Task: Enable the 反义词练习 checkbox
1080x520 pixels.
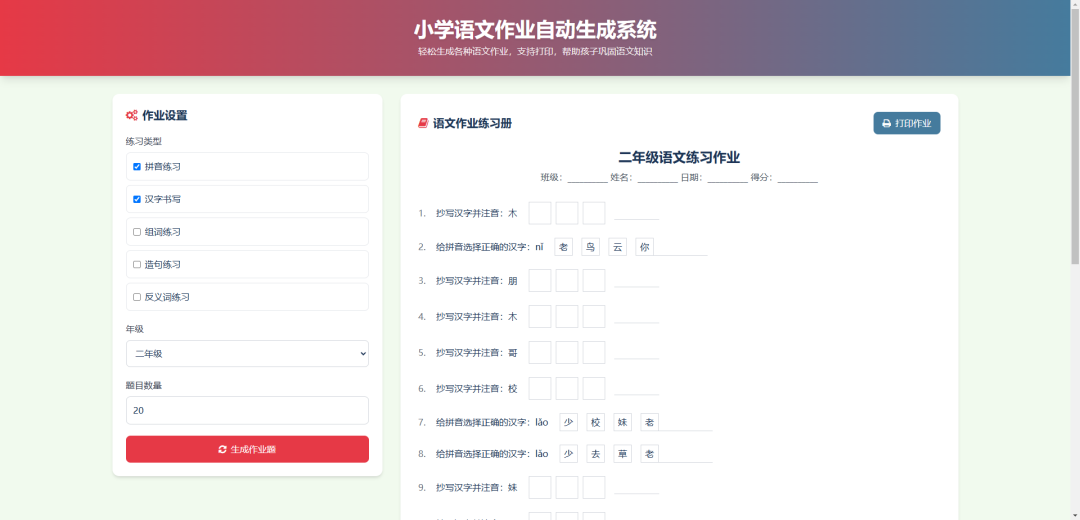Action: point(137,297)
